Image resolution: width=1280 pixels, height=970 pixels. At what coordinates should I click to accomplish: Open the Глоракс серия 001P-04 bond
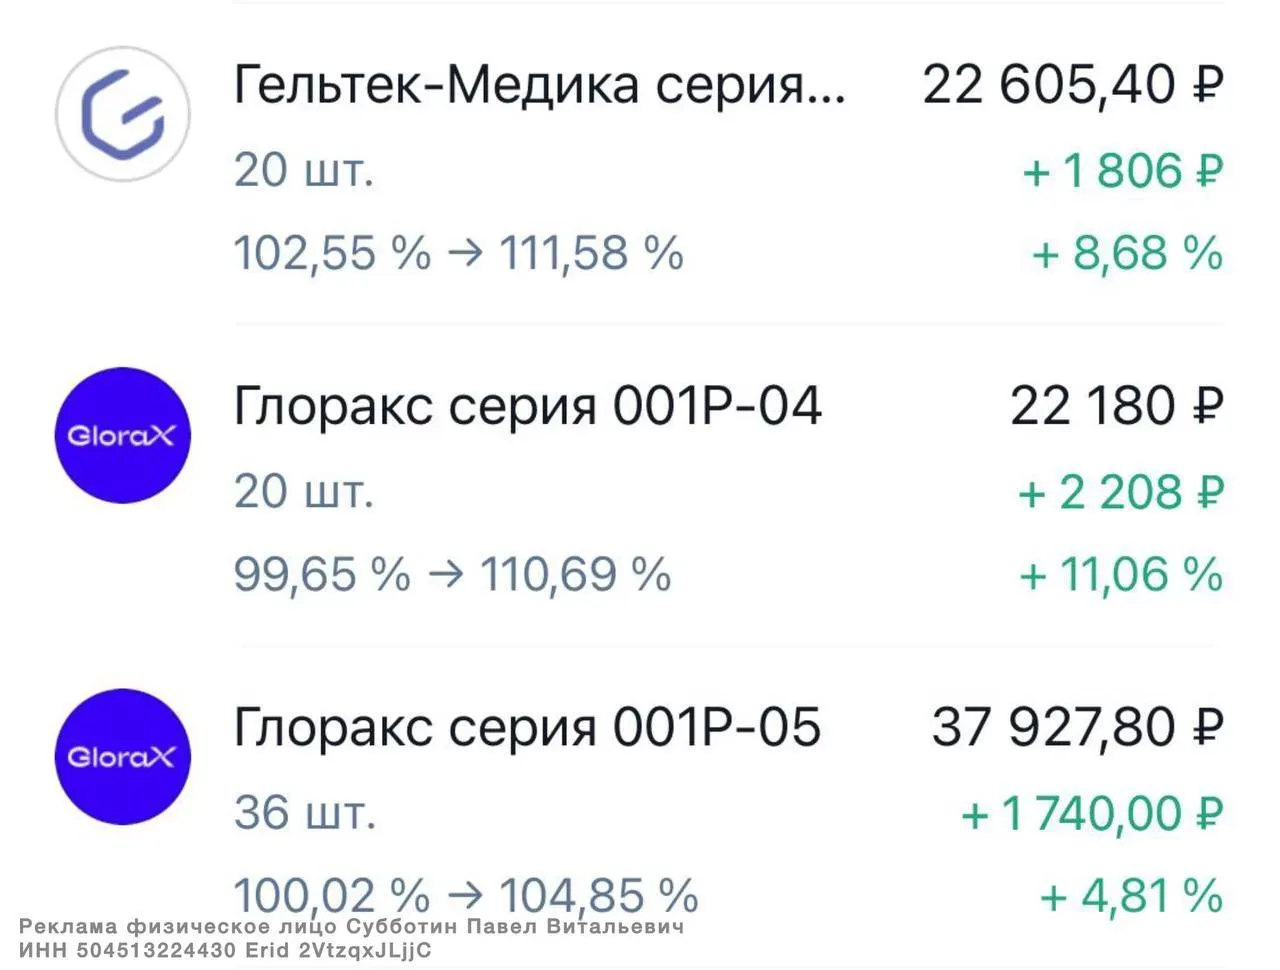pyautogui.click(x=527, y=406)
